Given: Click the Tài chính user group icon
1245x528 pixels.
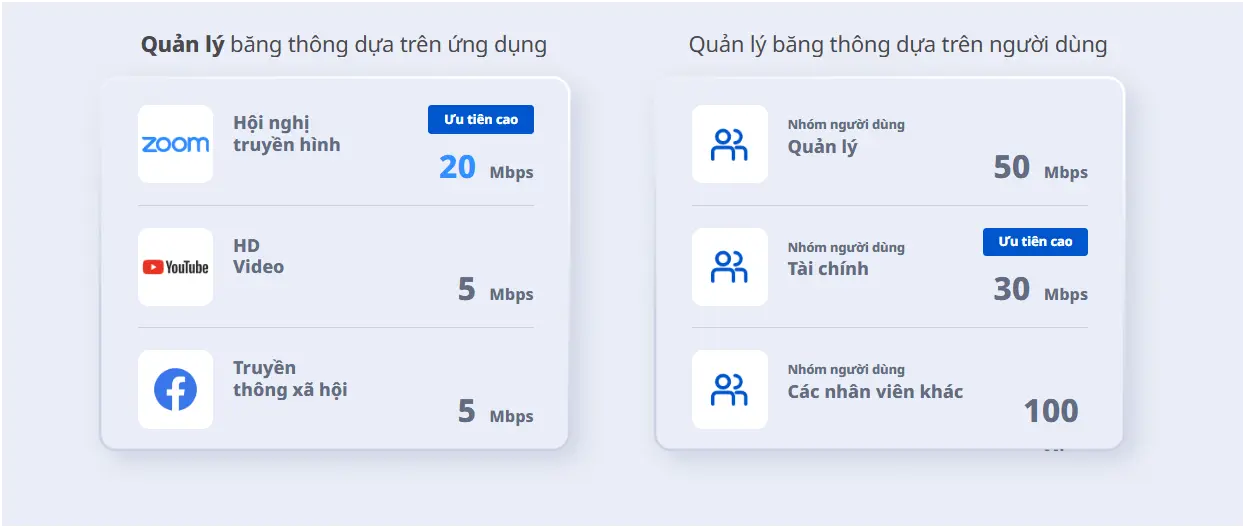Looking at the screenshot, I should pos(729,267).
